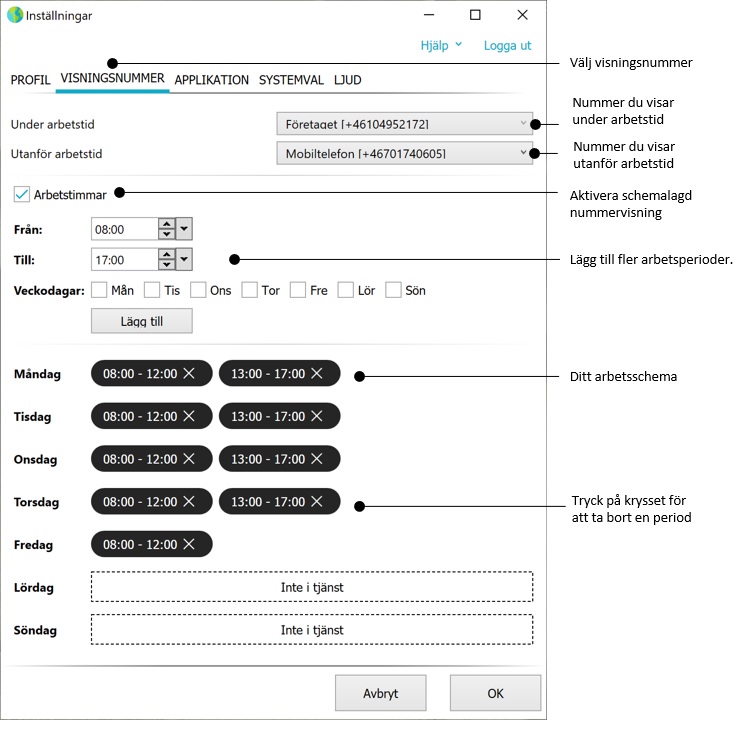Image resolution: width=746 pixels, height=729 pixels.
Task: Check the Fre weekday box
Action: [x=298, y=290]
